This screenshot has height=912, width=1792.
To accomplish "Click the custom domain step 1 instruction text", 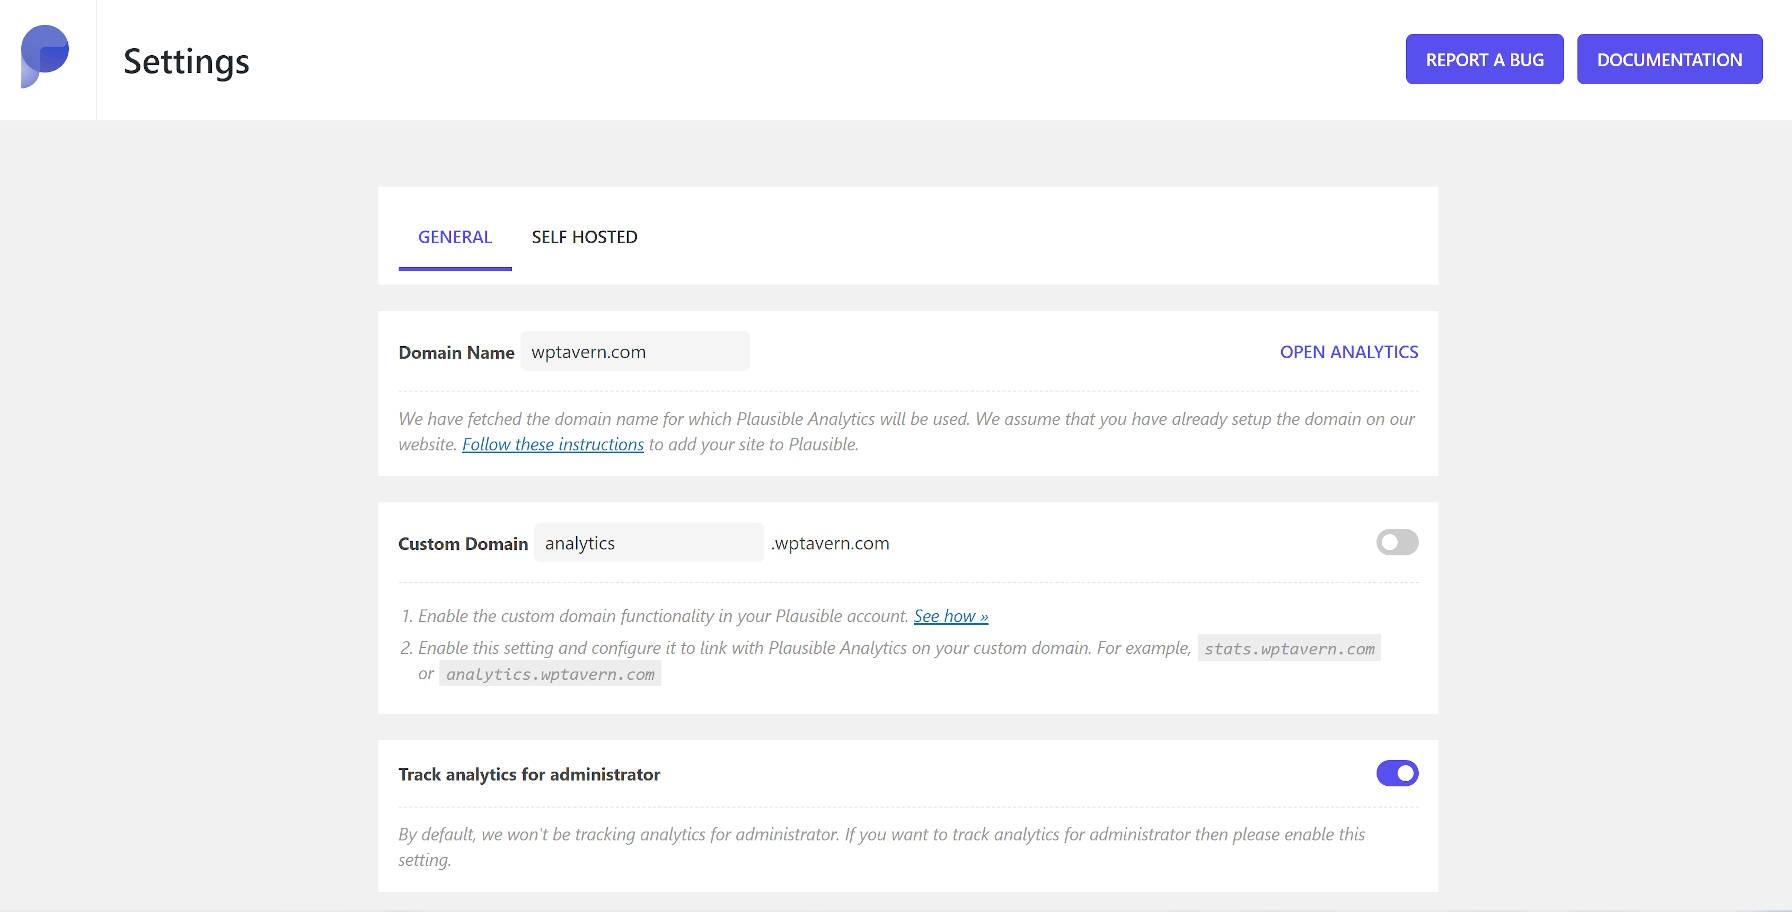I will tap(660, 616).
